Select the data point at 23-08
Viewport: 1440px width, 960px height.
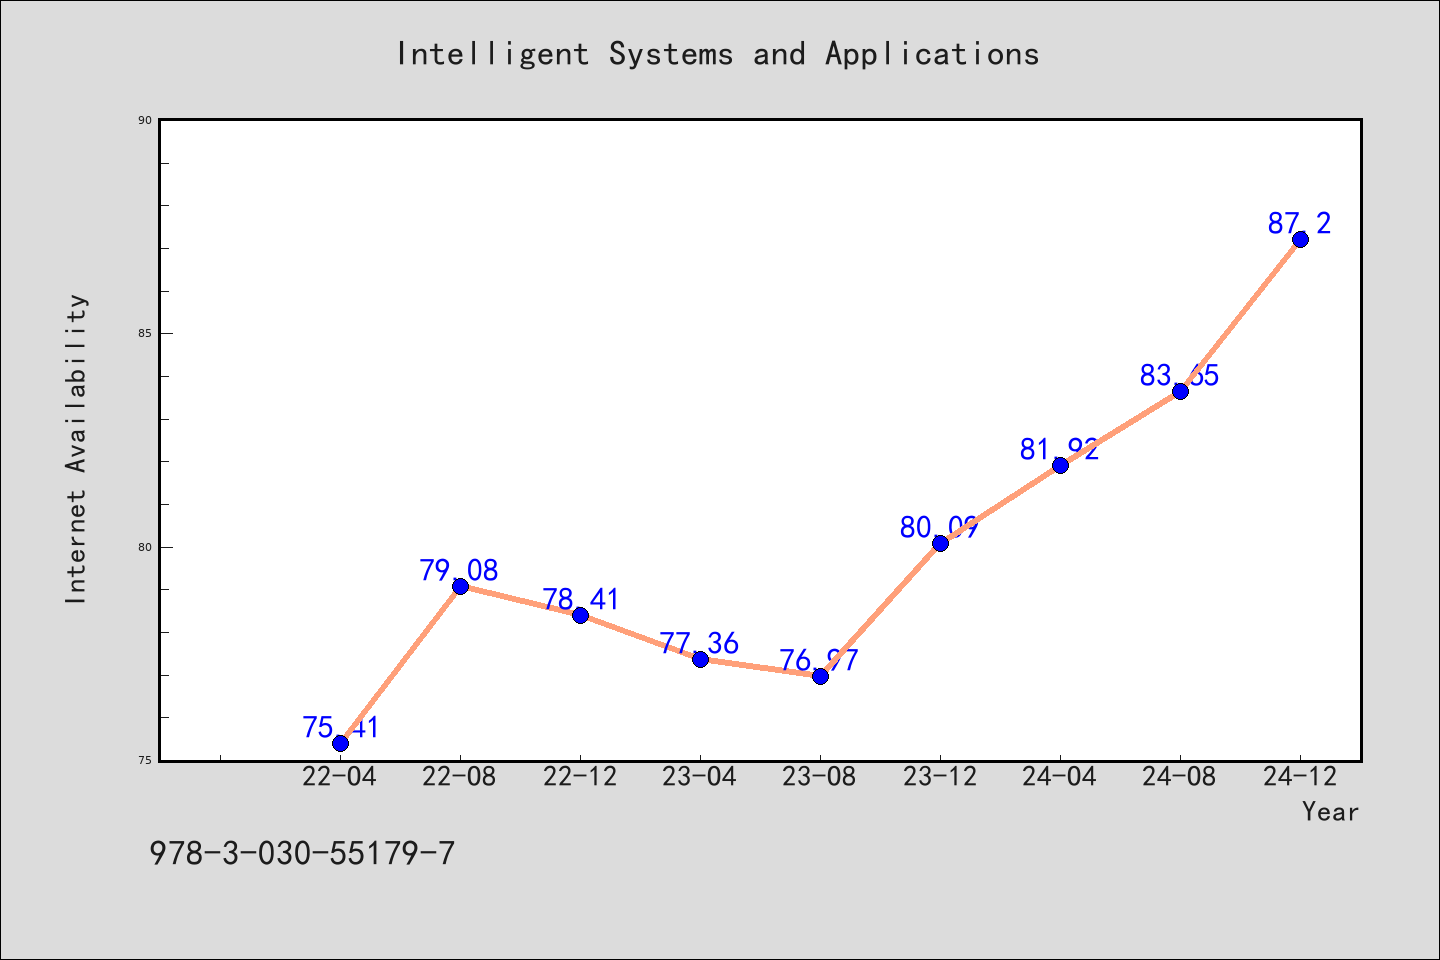(820, 676)
